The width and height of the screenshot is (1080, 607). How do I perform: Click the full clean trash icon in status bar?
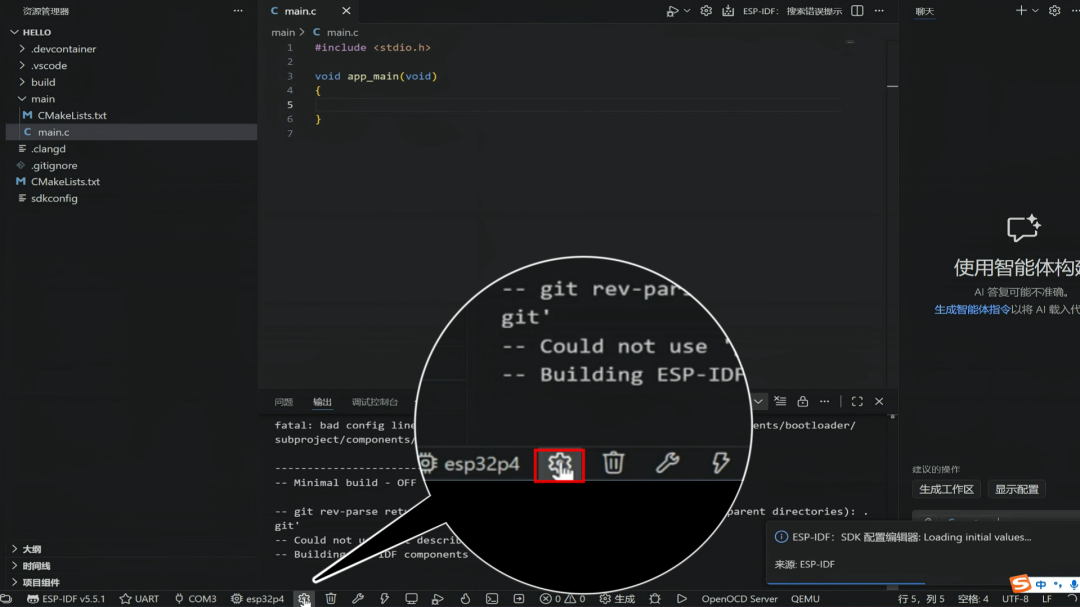coord(331,599)
